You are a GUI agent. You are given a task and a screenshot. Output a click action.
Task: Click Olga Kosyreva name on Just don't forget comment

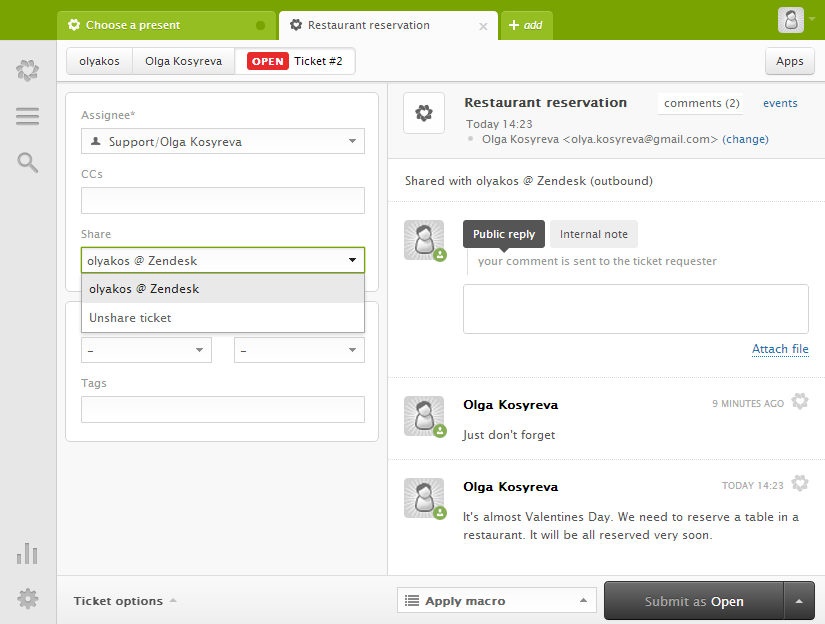[510, 405]
